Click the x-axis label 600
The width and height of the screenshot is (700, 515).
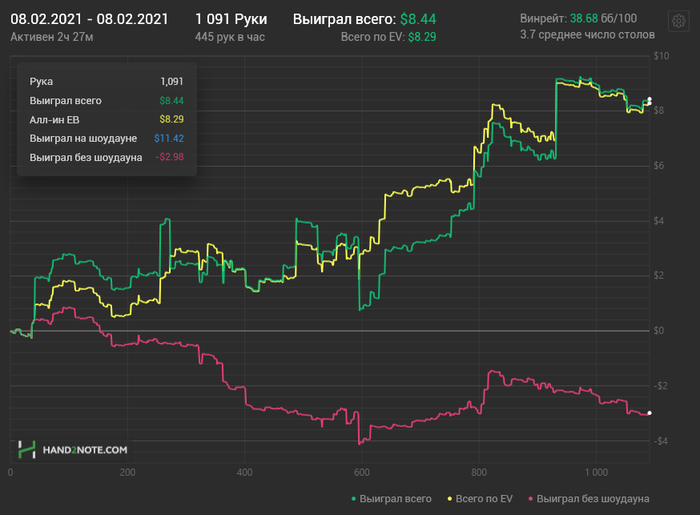pyautogui.click(x=362, y=472)
